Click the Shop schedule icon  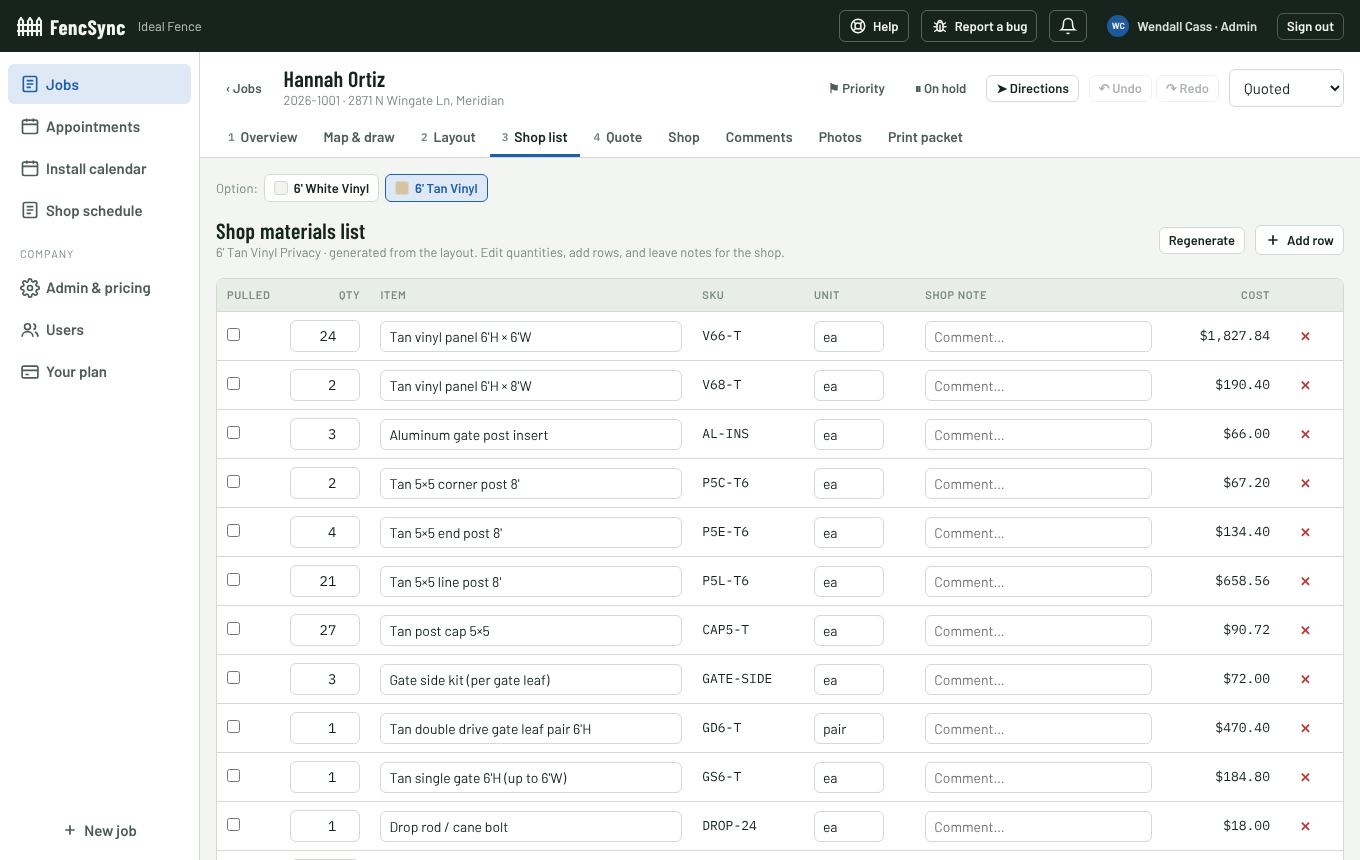pyautogui.click(x=30, y=211)
